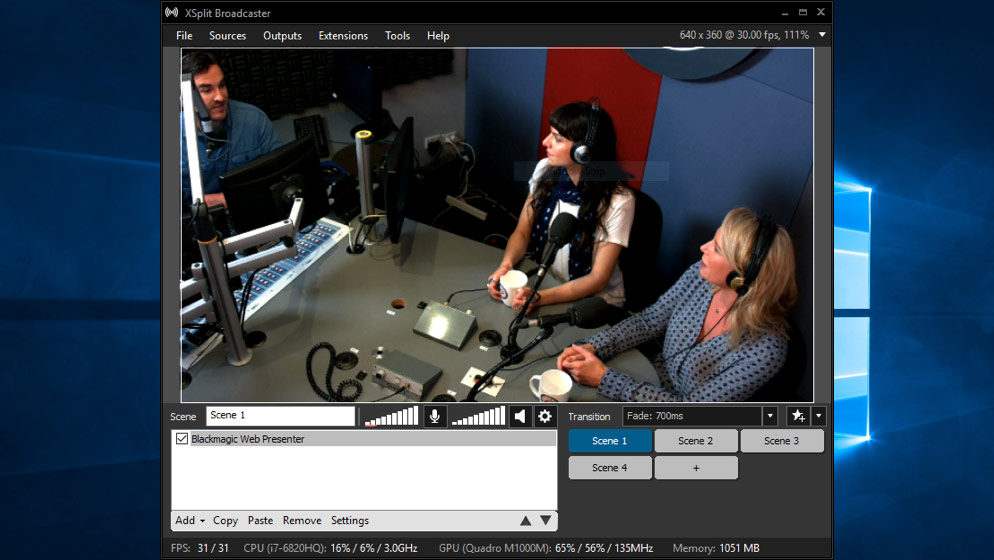
Task: Open the Sources menu
Action: [x=227, y=36]
